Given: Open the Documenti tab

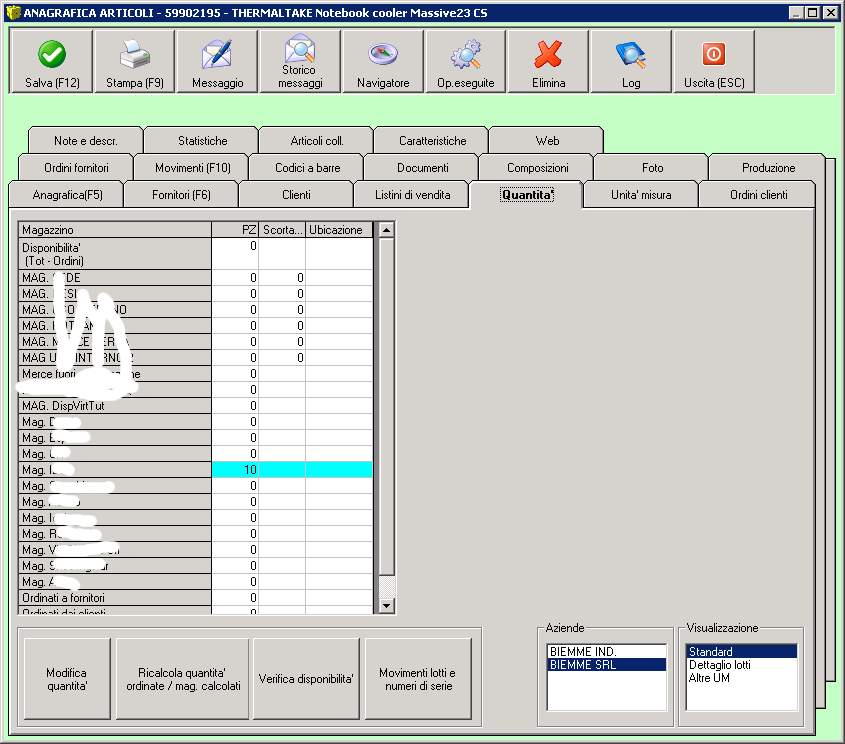Looking at the screenshot, I should (422, 168).
